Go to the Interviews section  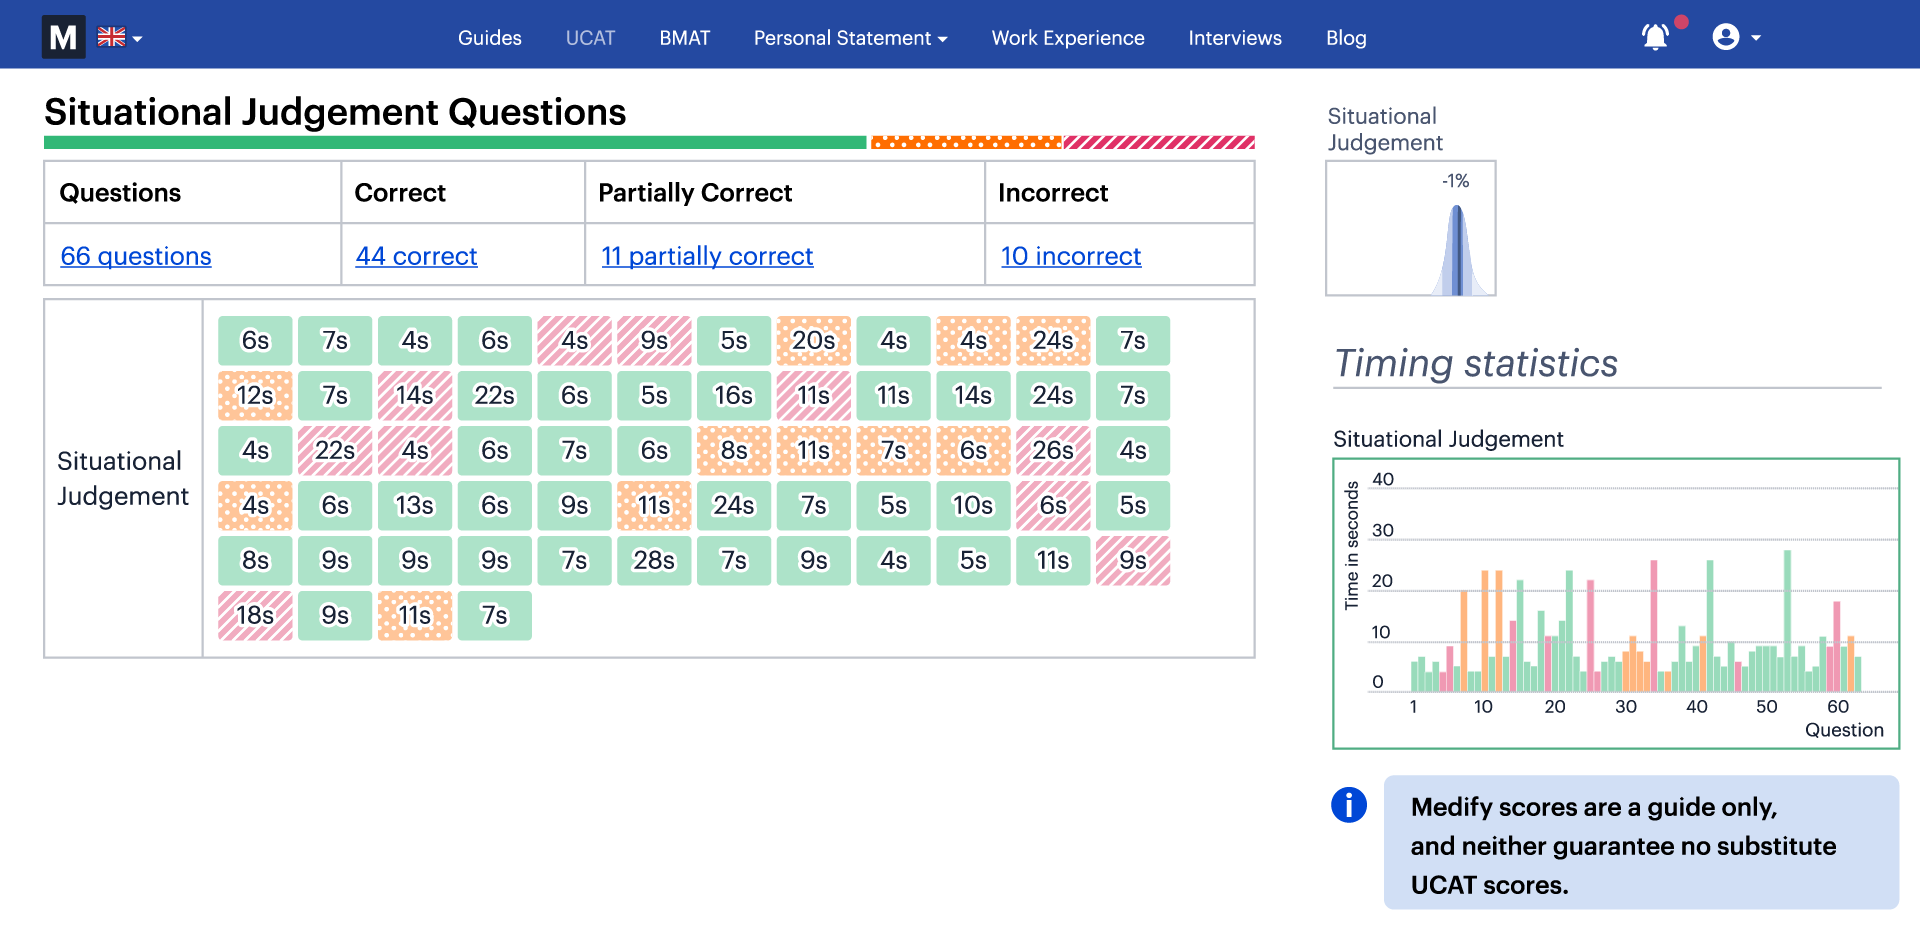click(x=1234, y=38)
